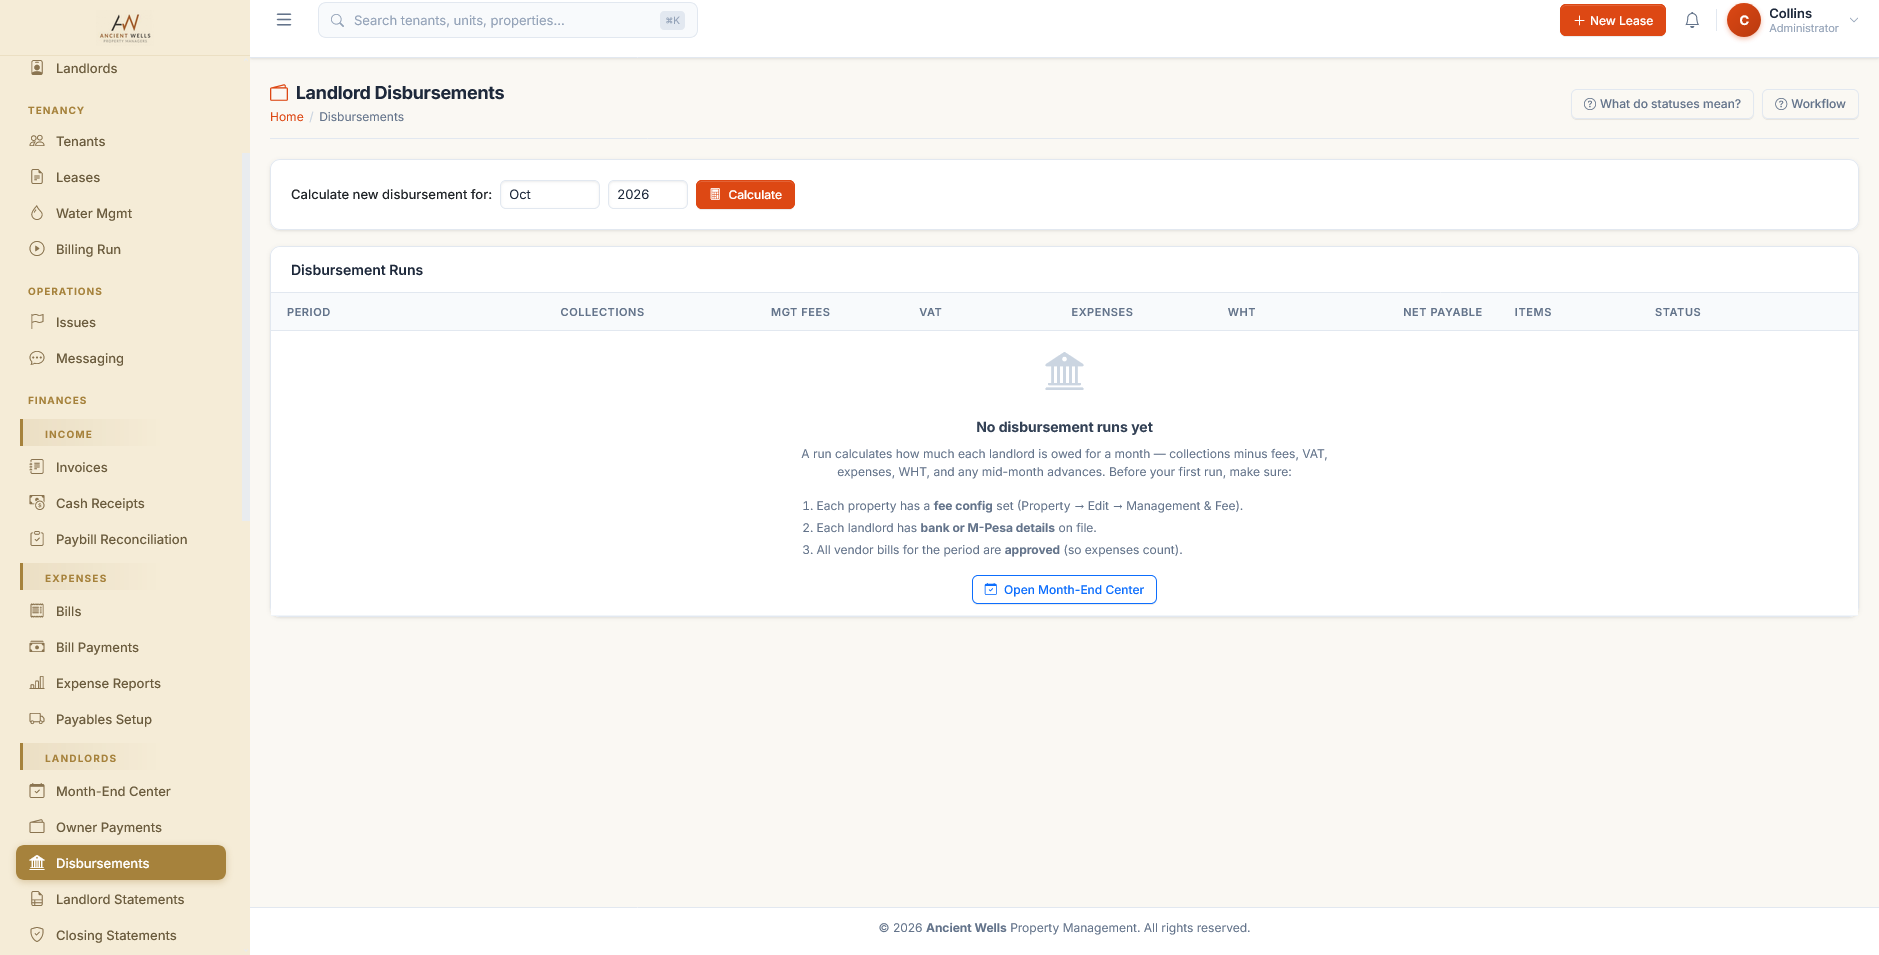Click the New Lease button
The width and height of the screenshot is (1879, 955).
[x=1612, y=20]
